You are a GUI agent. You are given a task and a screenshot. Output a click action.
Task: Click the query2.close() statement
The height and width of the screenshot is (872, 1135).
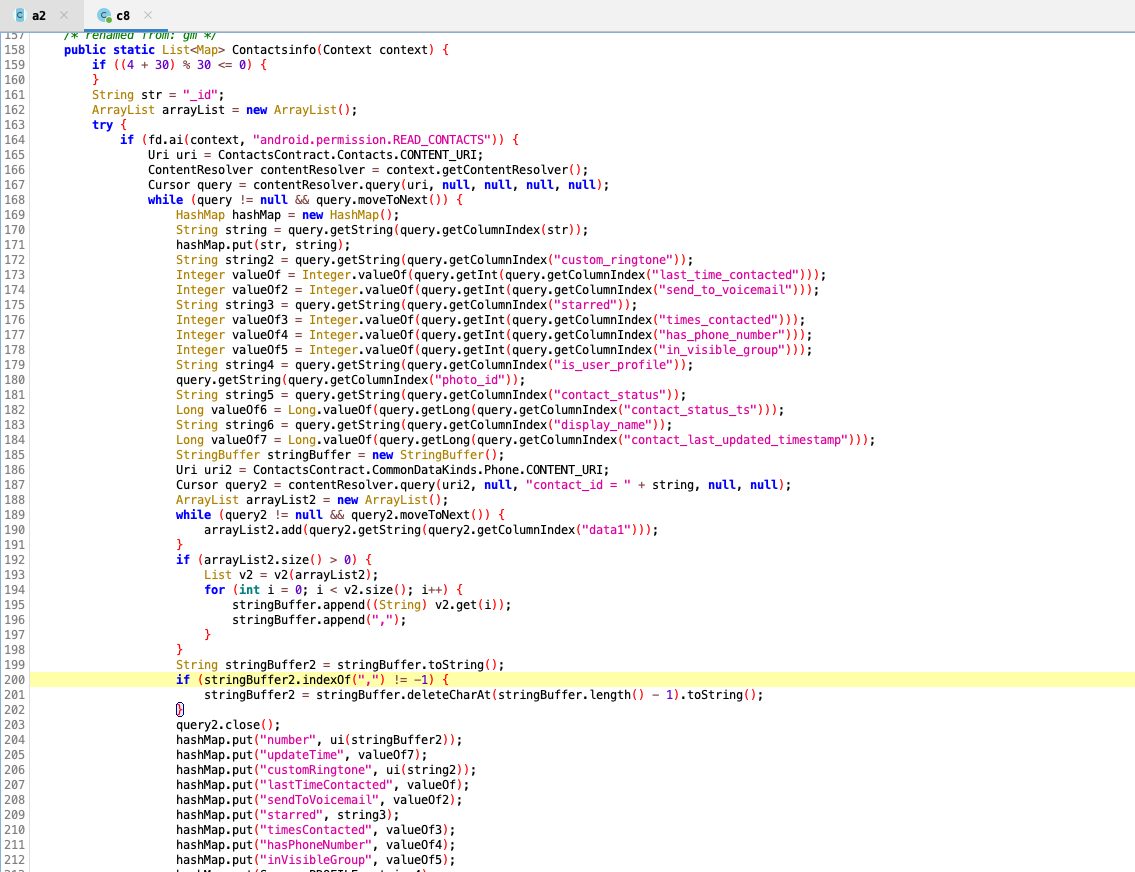[x=228, y=725]
